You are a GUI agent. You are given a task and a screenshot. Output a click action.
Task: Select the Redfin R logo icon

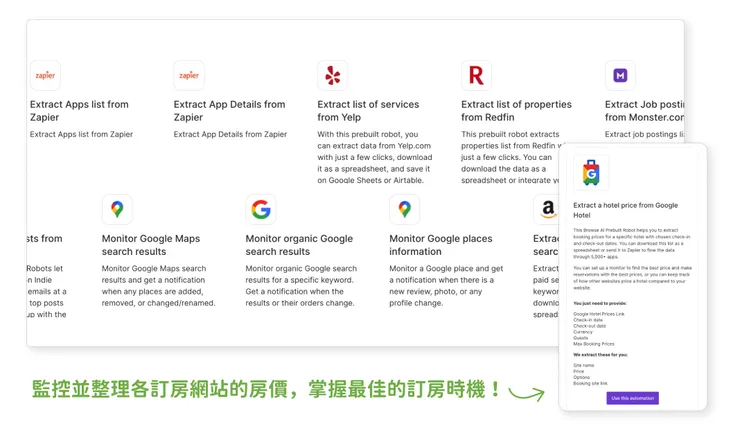coord(476,76)
